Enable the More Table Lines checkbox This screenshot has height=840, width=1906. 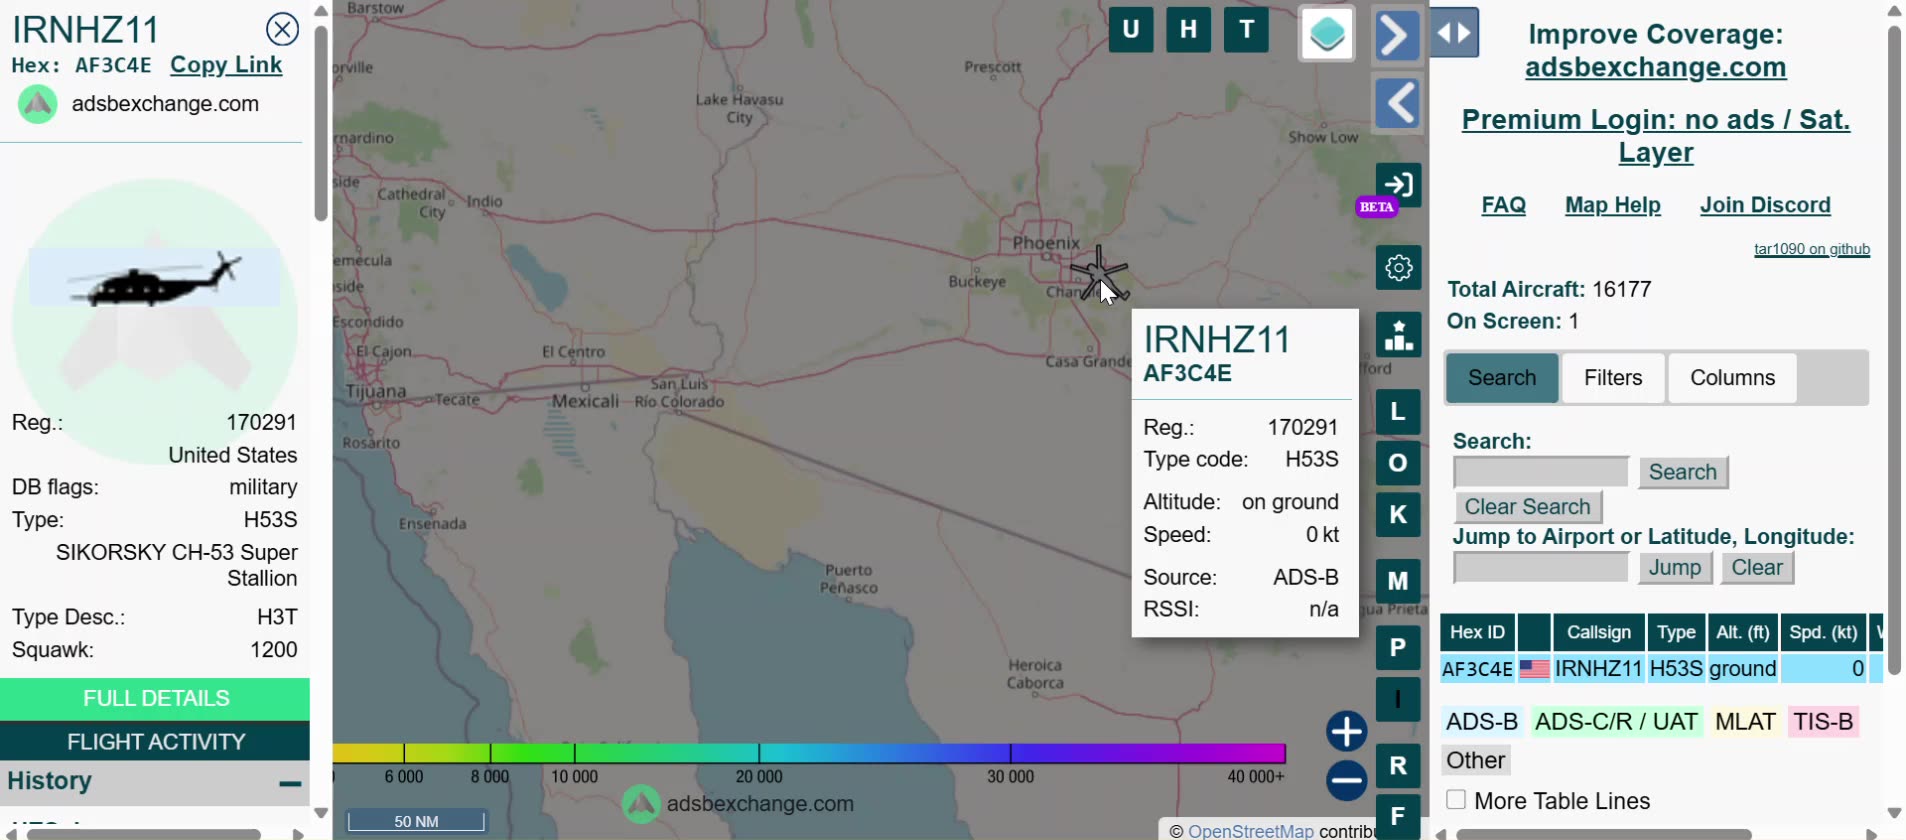click(x=1456, y=800)
